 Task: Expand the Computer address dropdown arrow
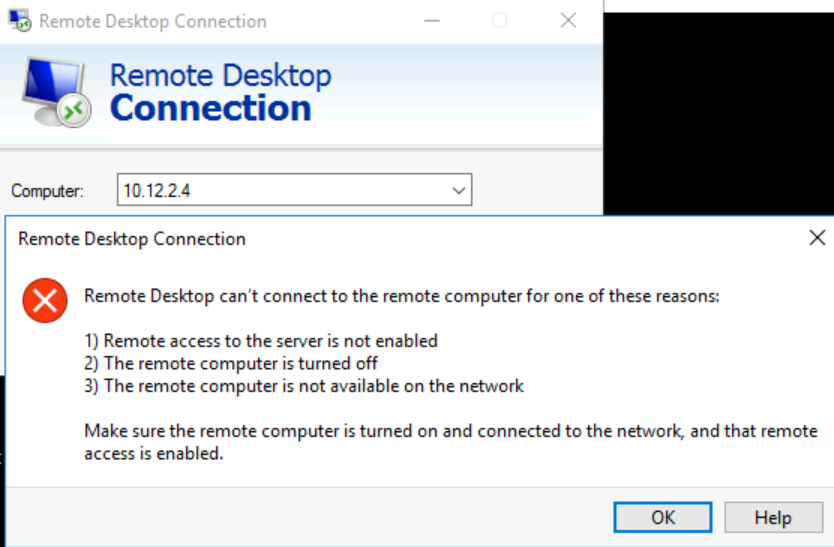pyautogui.click(x=458, y=190)
